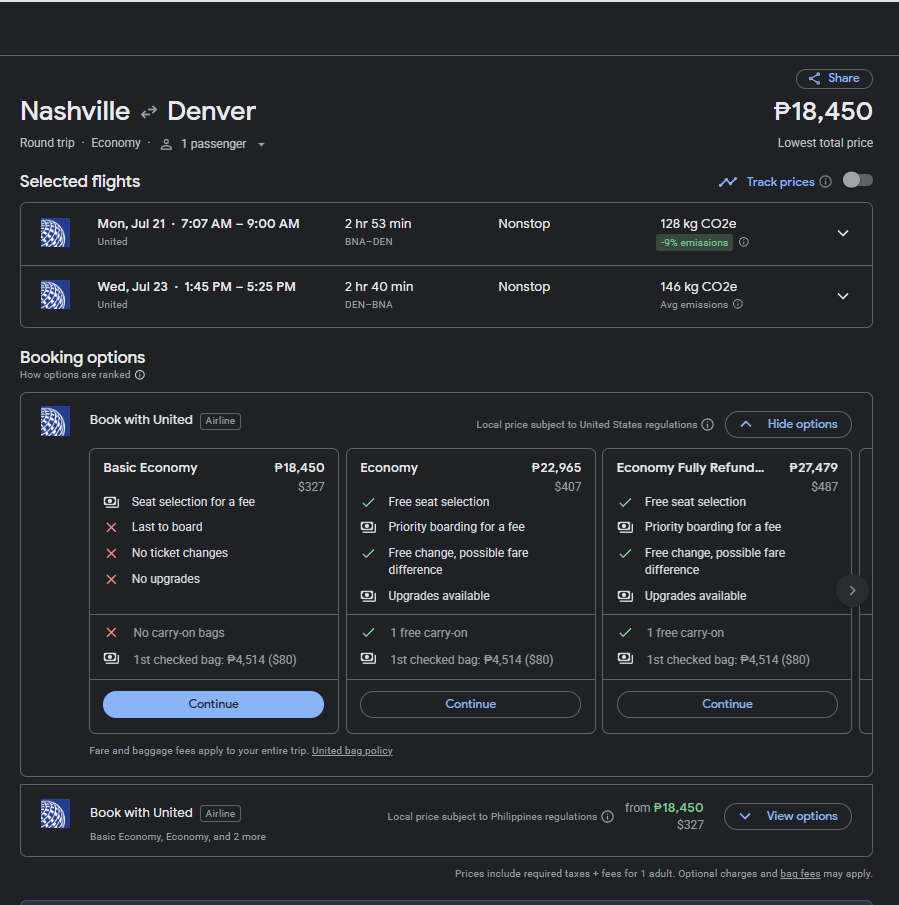This screenshot has width=899, height=905.
Task: Expand the Wed, Jul 23 flight details
Action: click(x=843, y=296)
